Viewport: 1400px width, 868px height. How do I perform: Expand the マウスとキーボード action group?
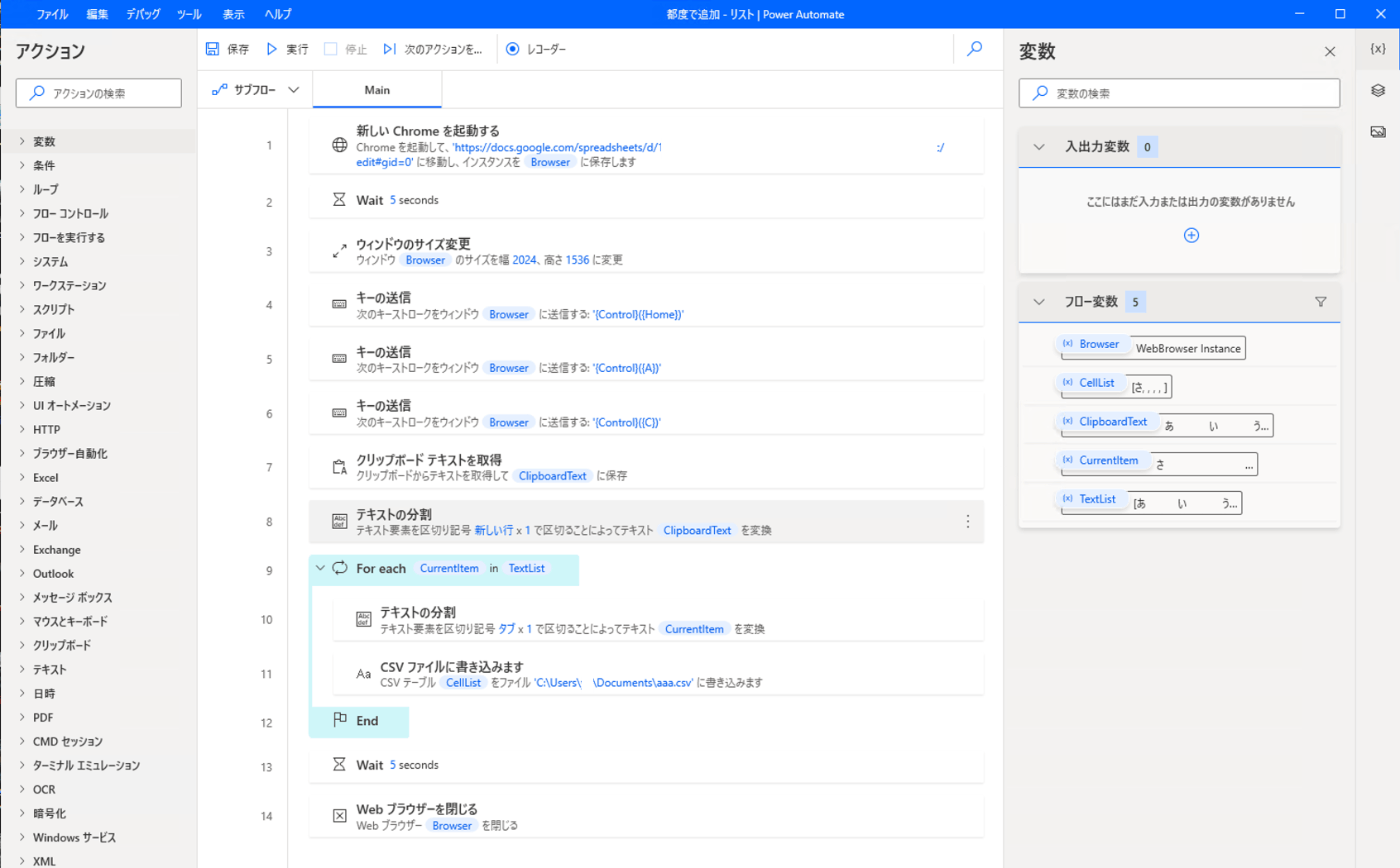(x=22, y=621)
